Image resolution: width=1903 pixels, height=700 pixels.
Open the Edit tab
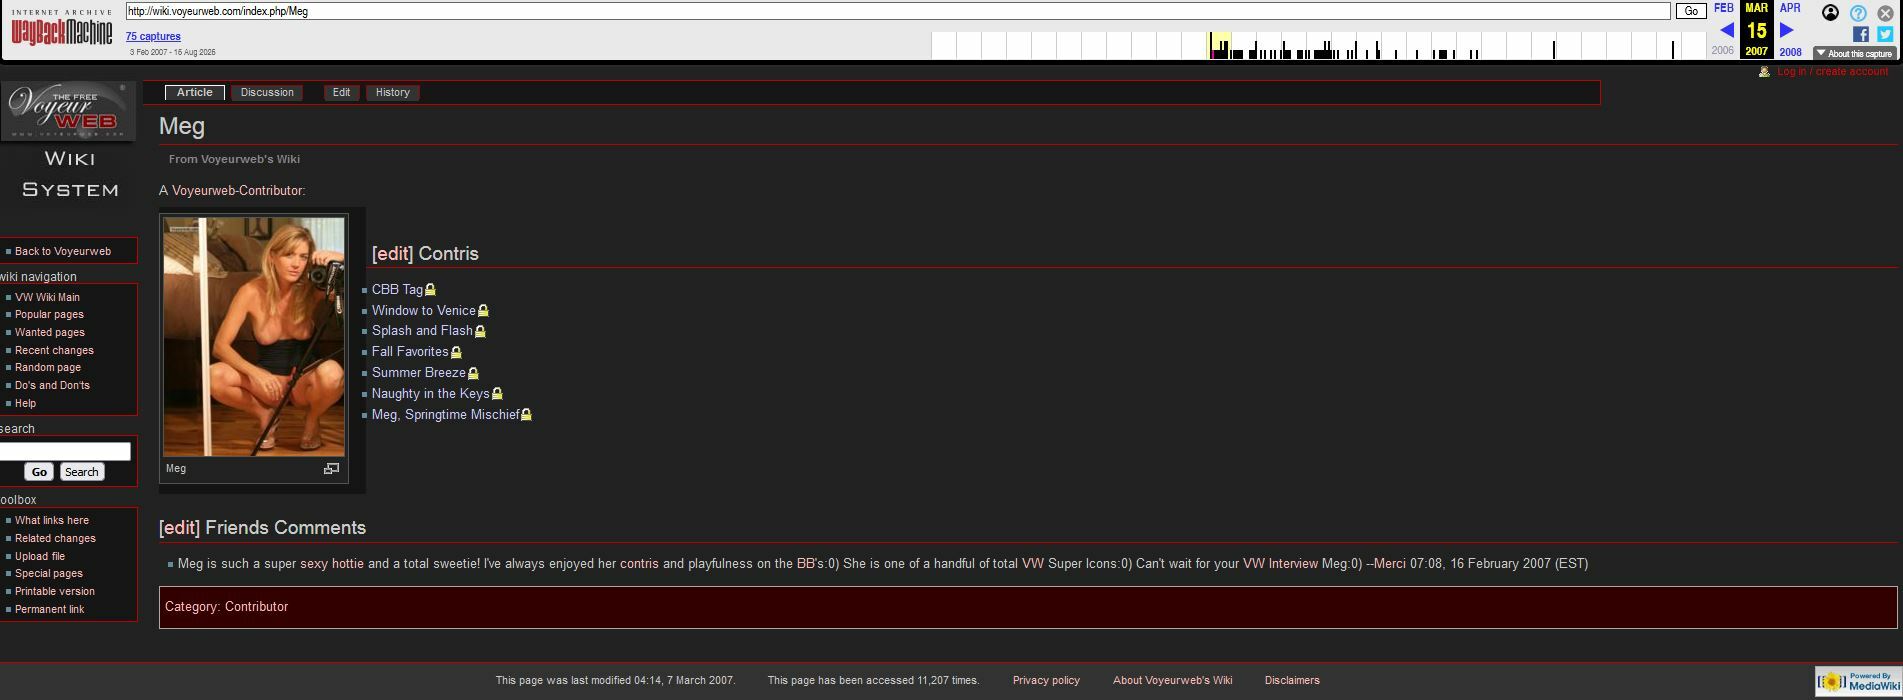(x=341, y=92)
